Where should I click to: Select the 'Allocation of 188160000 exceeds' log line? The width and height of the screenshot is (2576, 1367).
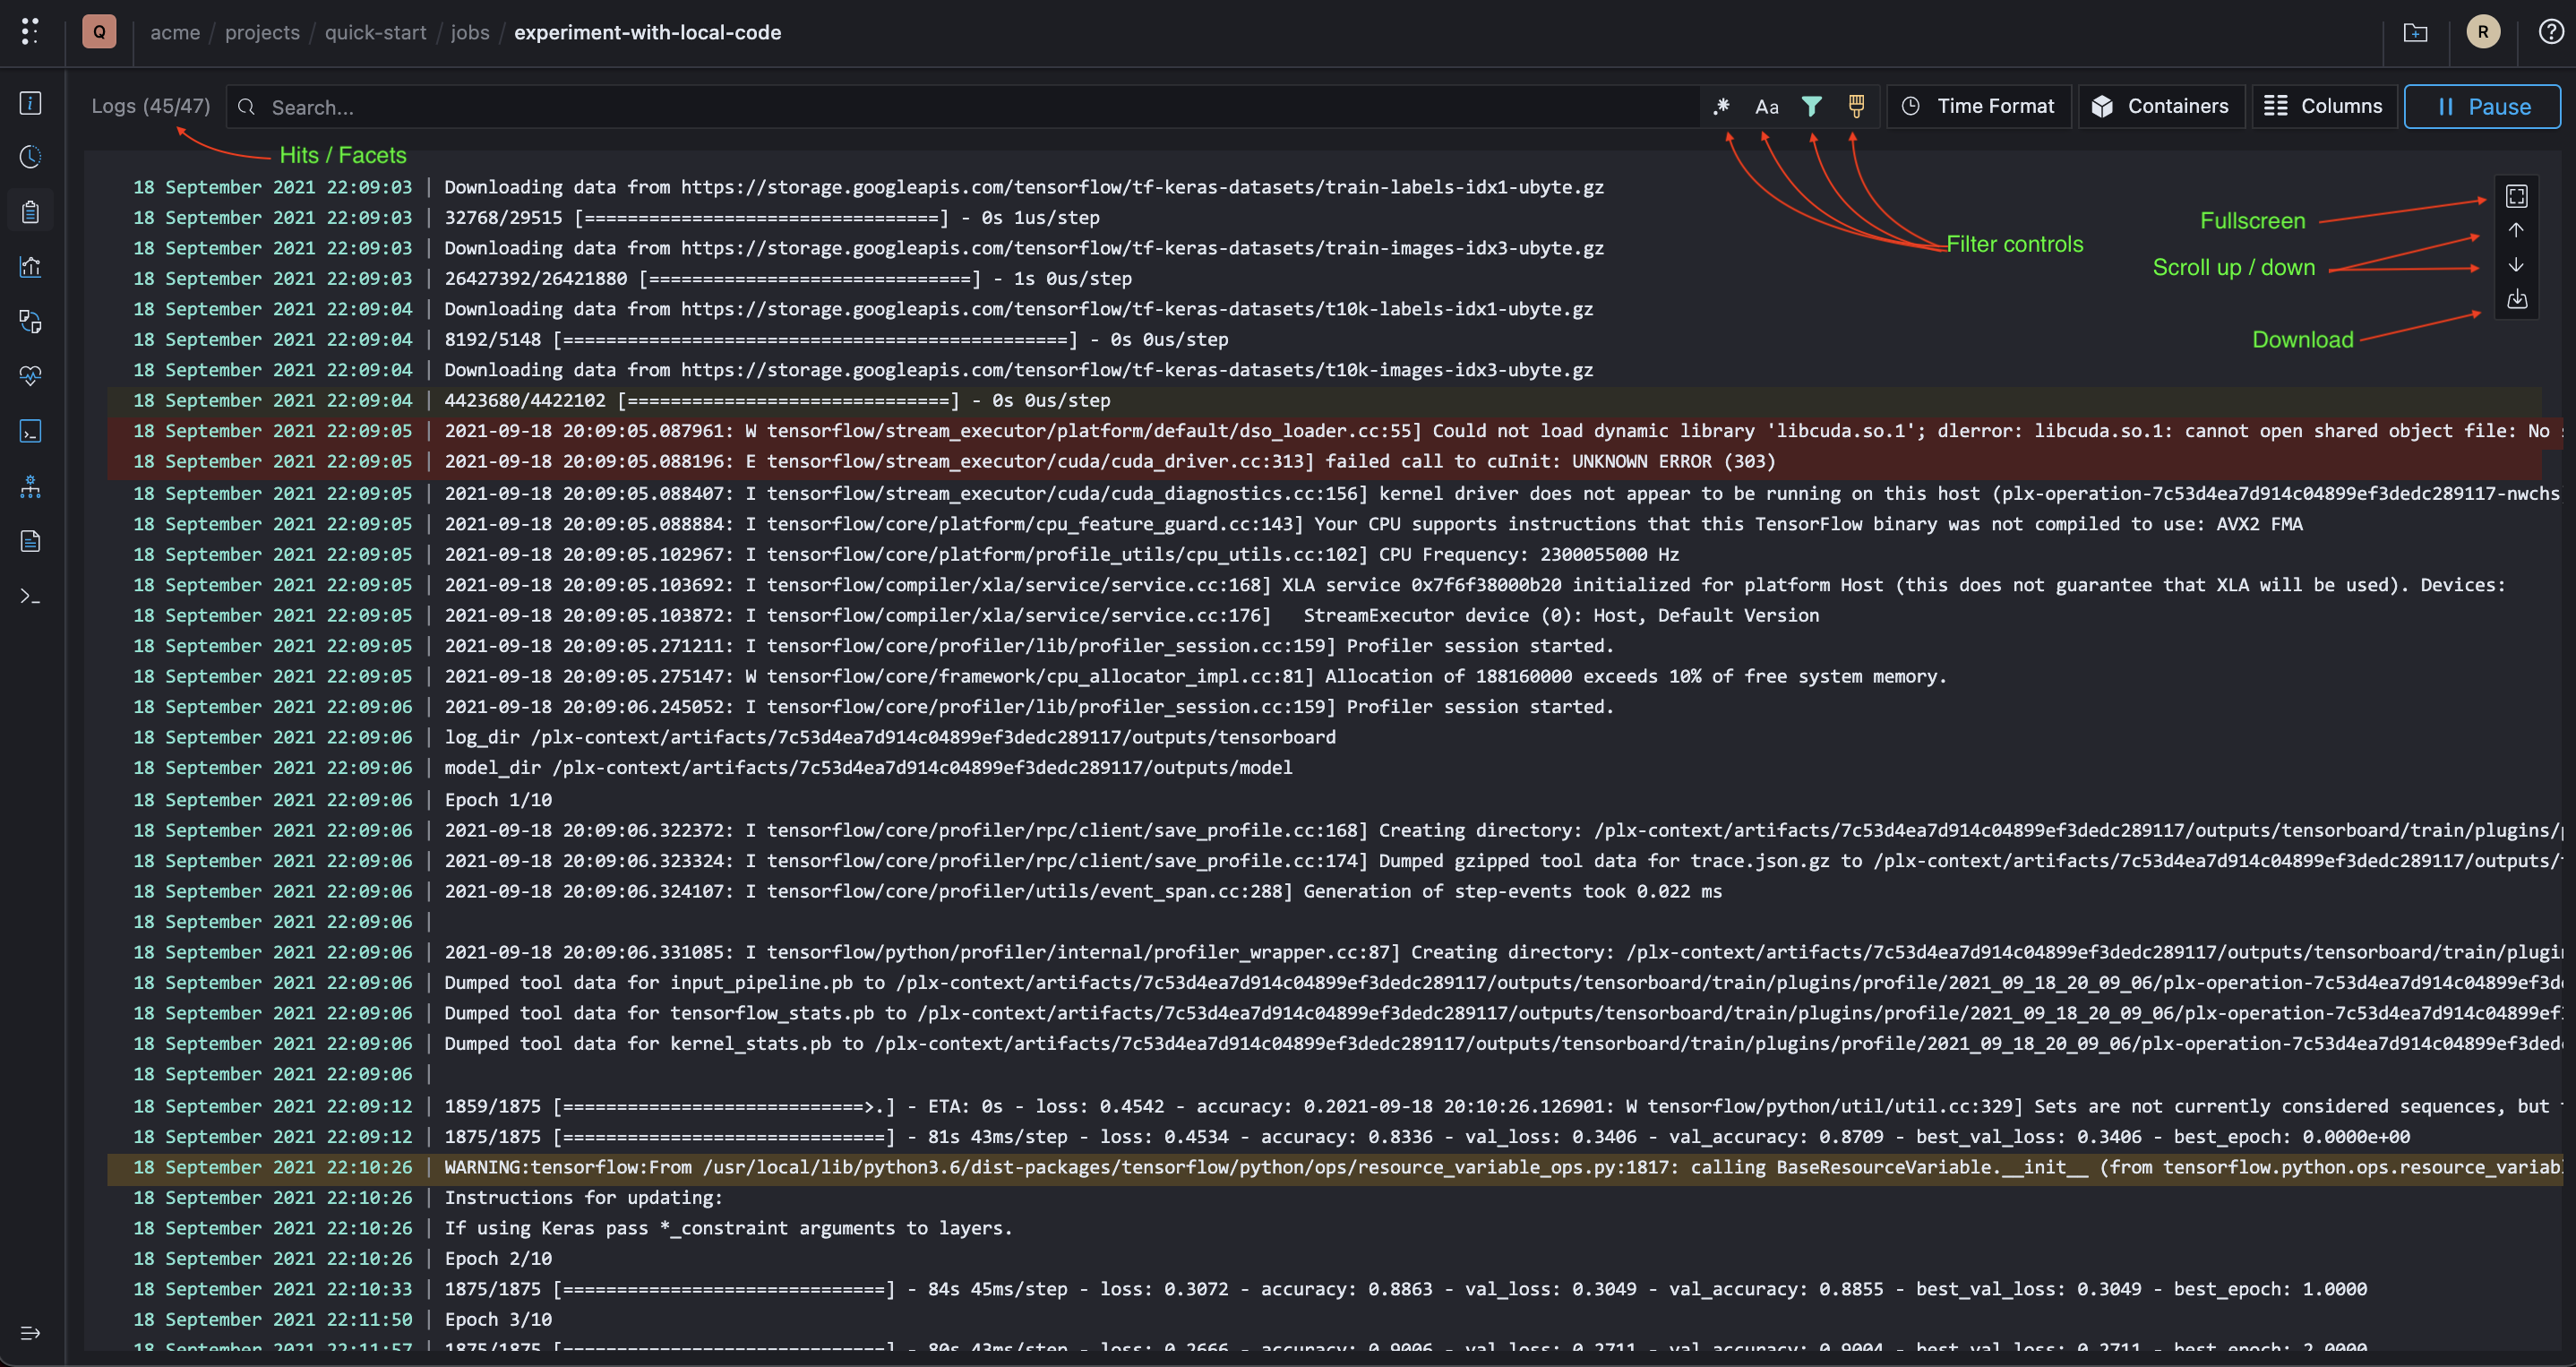click(x=1325, y=676)
